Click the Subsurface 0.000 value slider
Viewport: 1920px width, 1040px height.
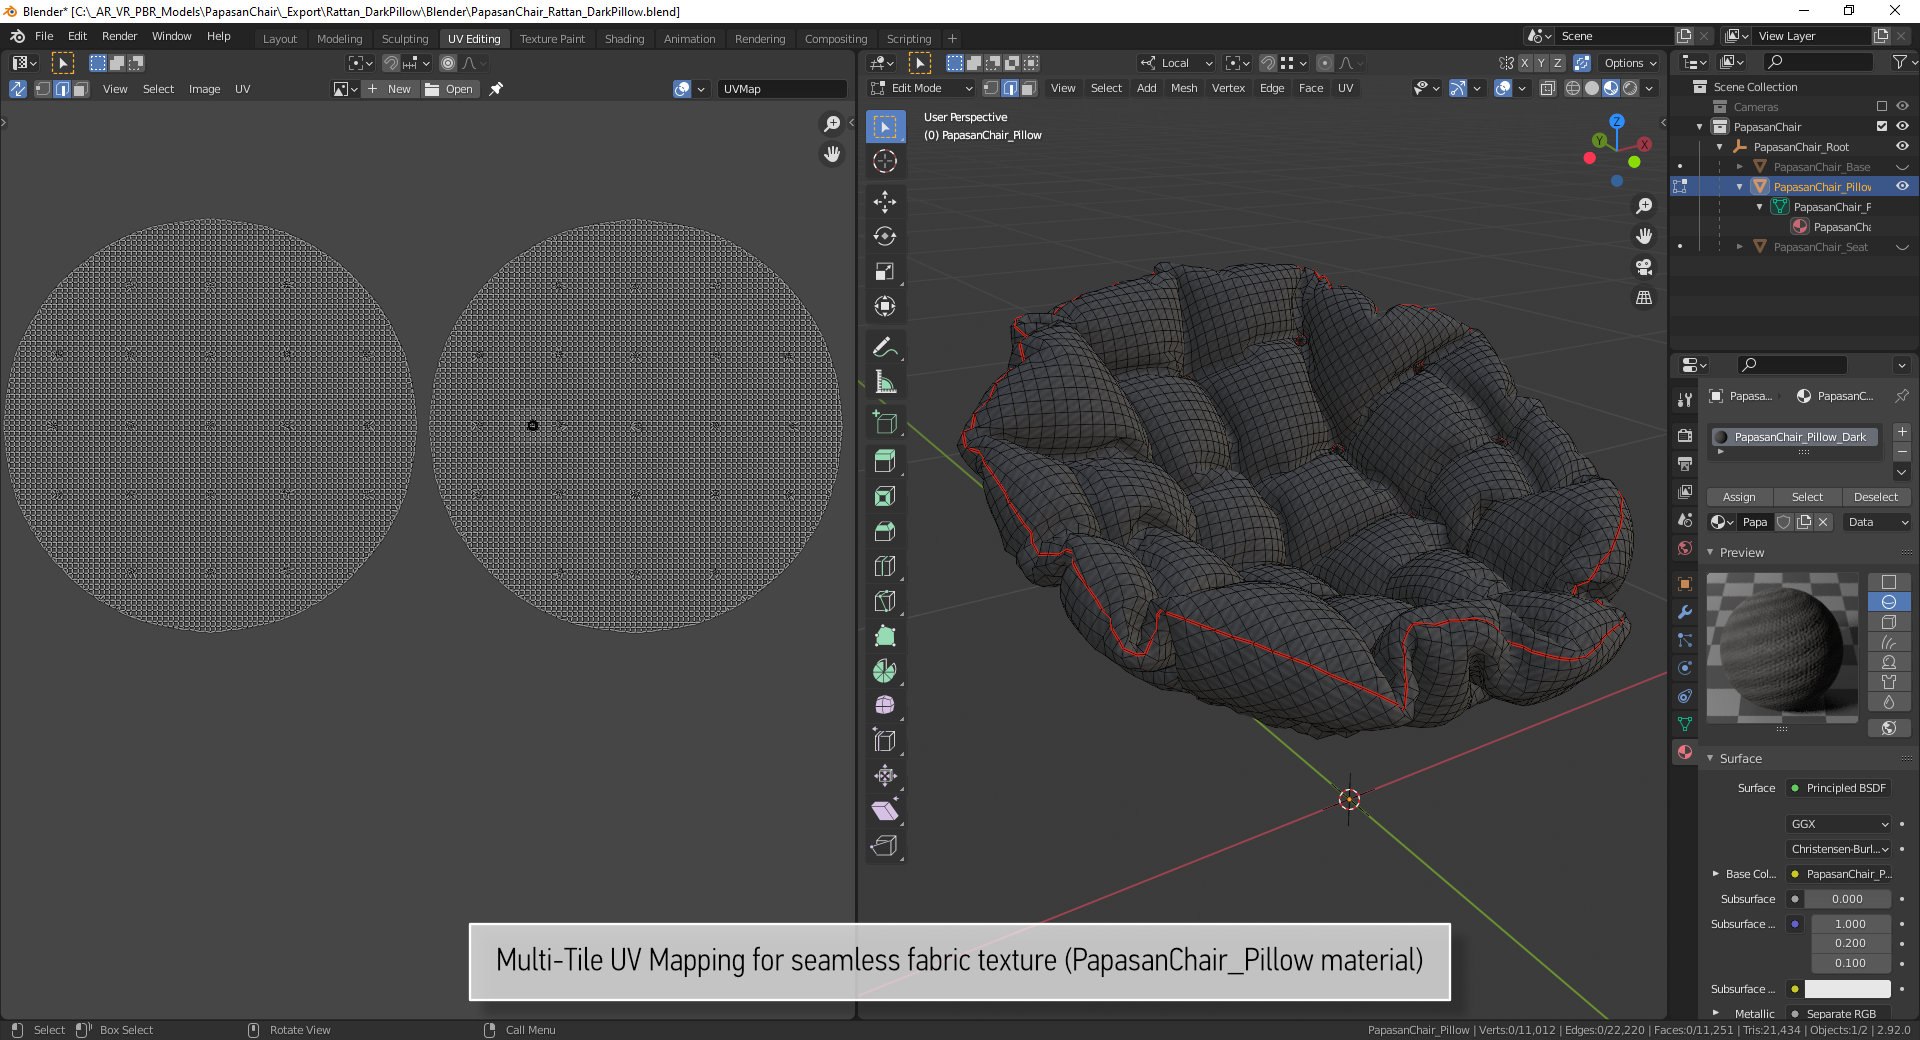pos(1847,899)
